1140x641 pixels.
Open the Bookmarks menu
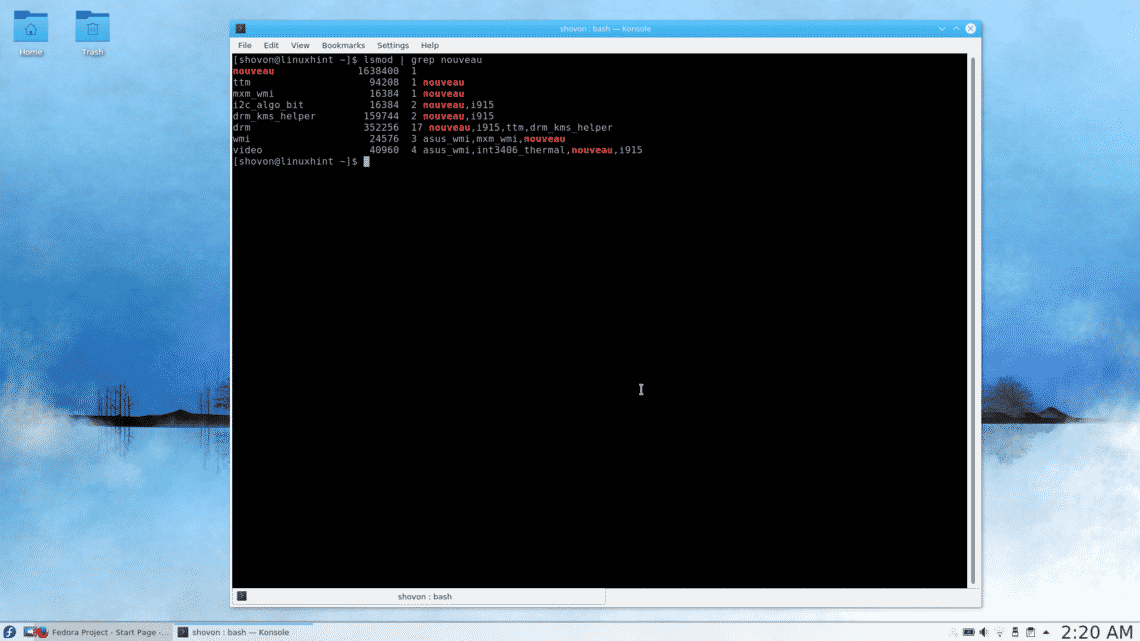[343, 45]
